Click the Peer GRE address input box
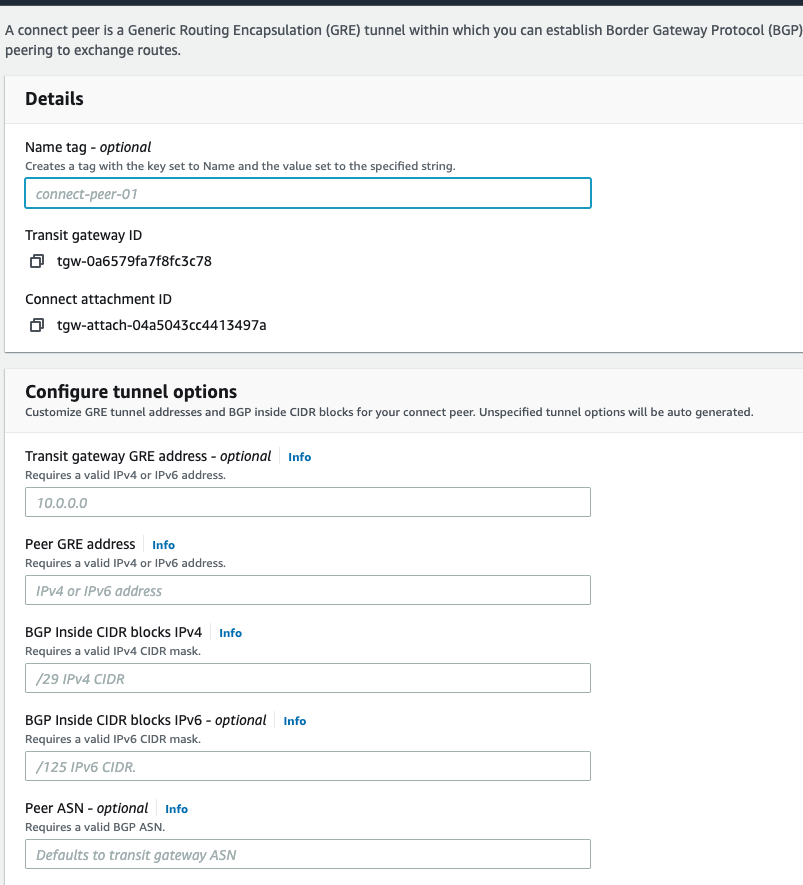 pyautogui.click(x=307, y=590)
